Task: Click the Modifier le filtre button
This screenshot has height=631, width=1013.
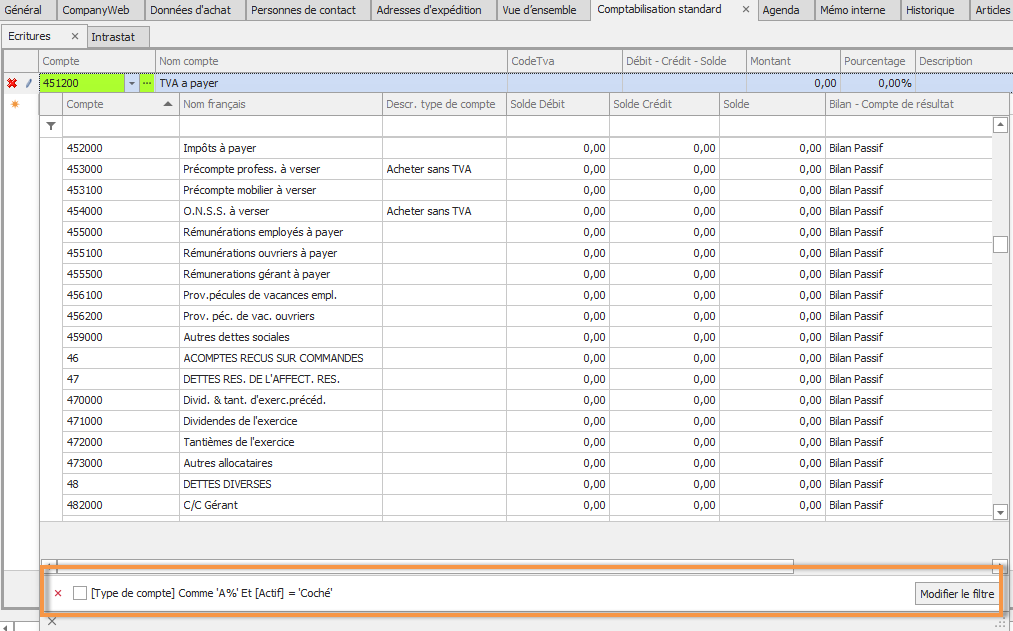Action: 957,594
